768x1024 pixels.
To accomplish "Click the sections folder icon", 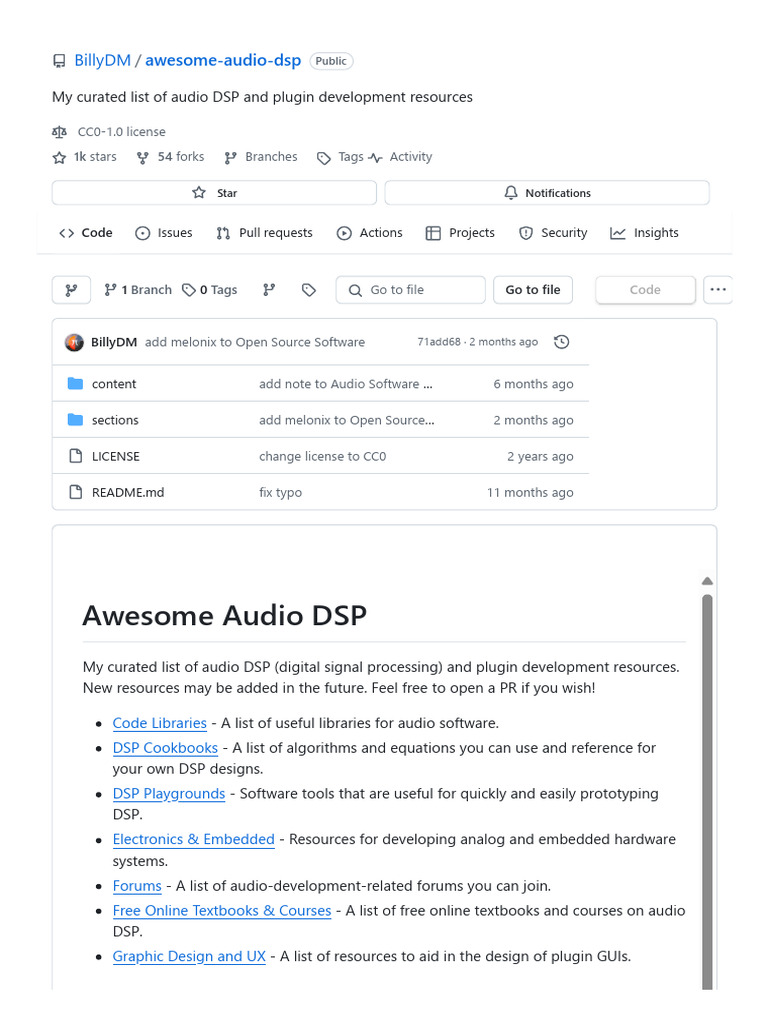I will tap(76, 419).
